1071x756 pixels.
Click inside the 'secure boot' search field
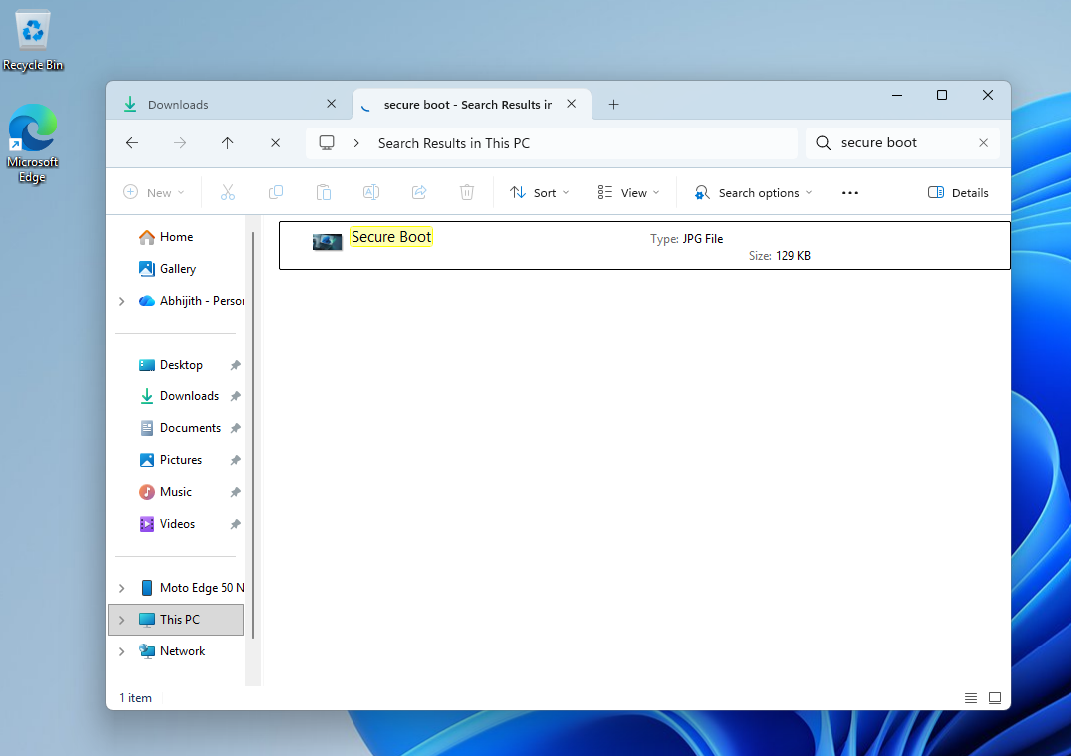(x=902, y=143)
